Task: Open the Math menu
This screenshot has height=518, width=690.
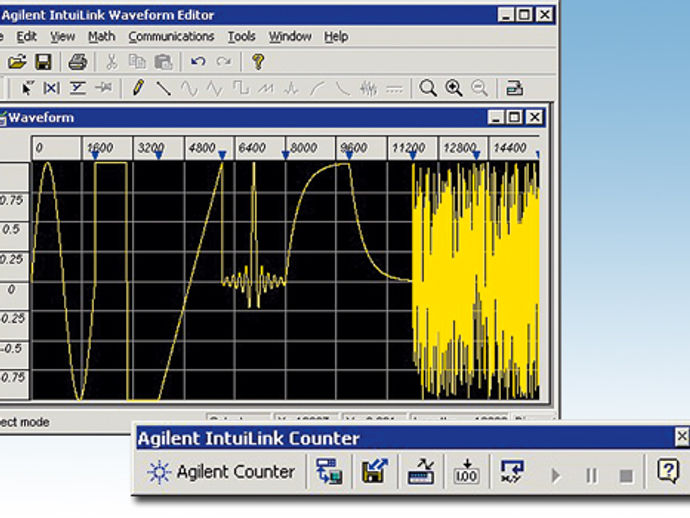Action: (x=101, y=37)
